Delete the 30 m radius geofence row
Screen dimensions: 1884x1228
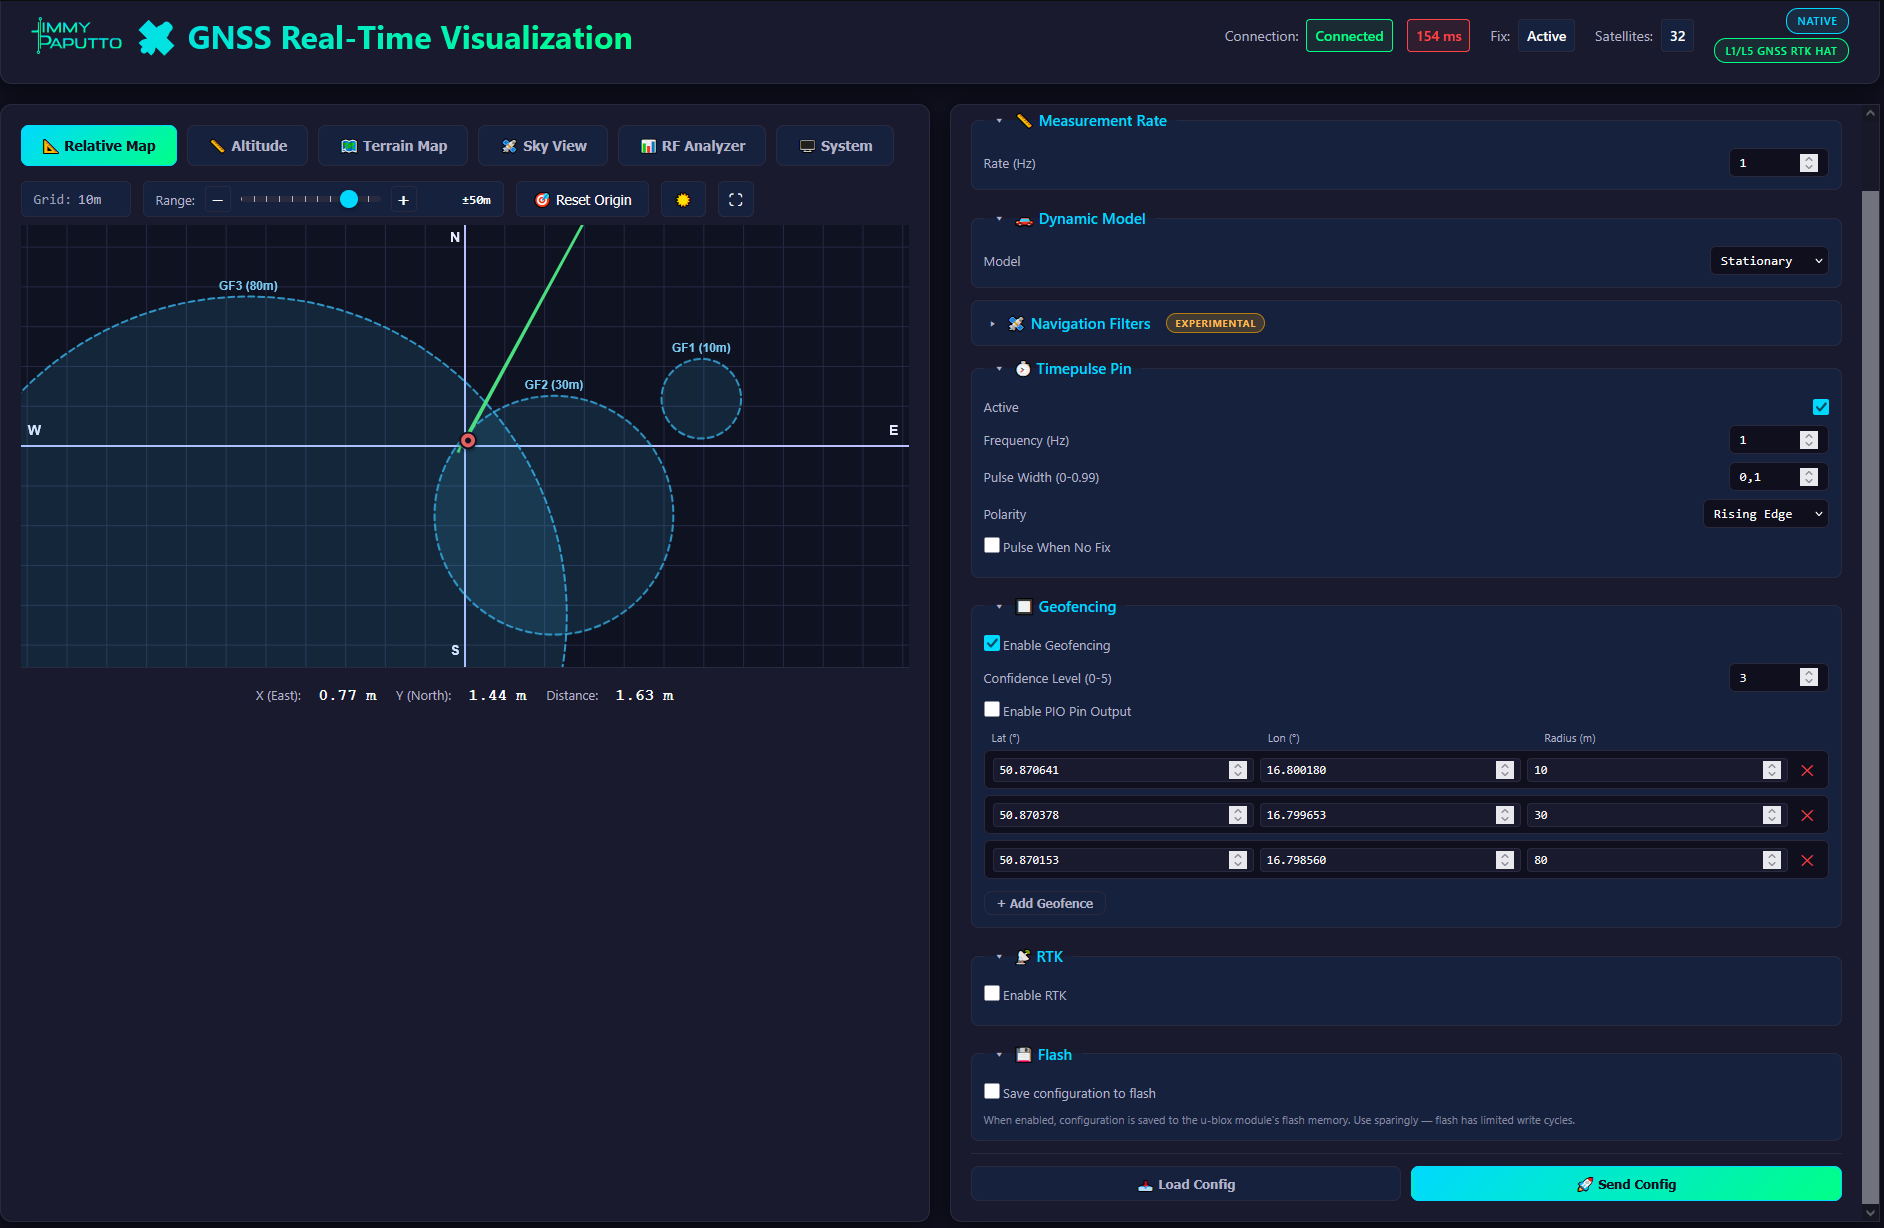[x=1807, y=815]
